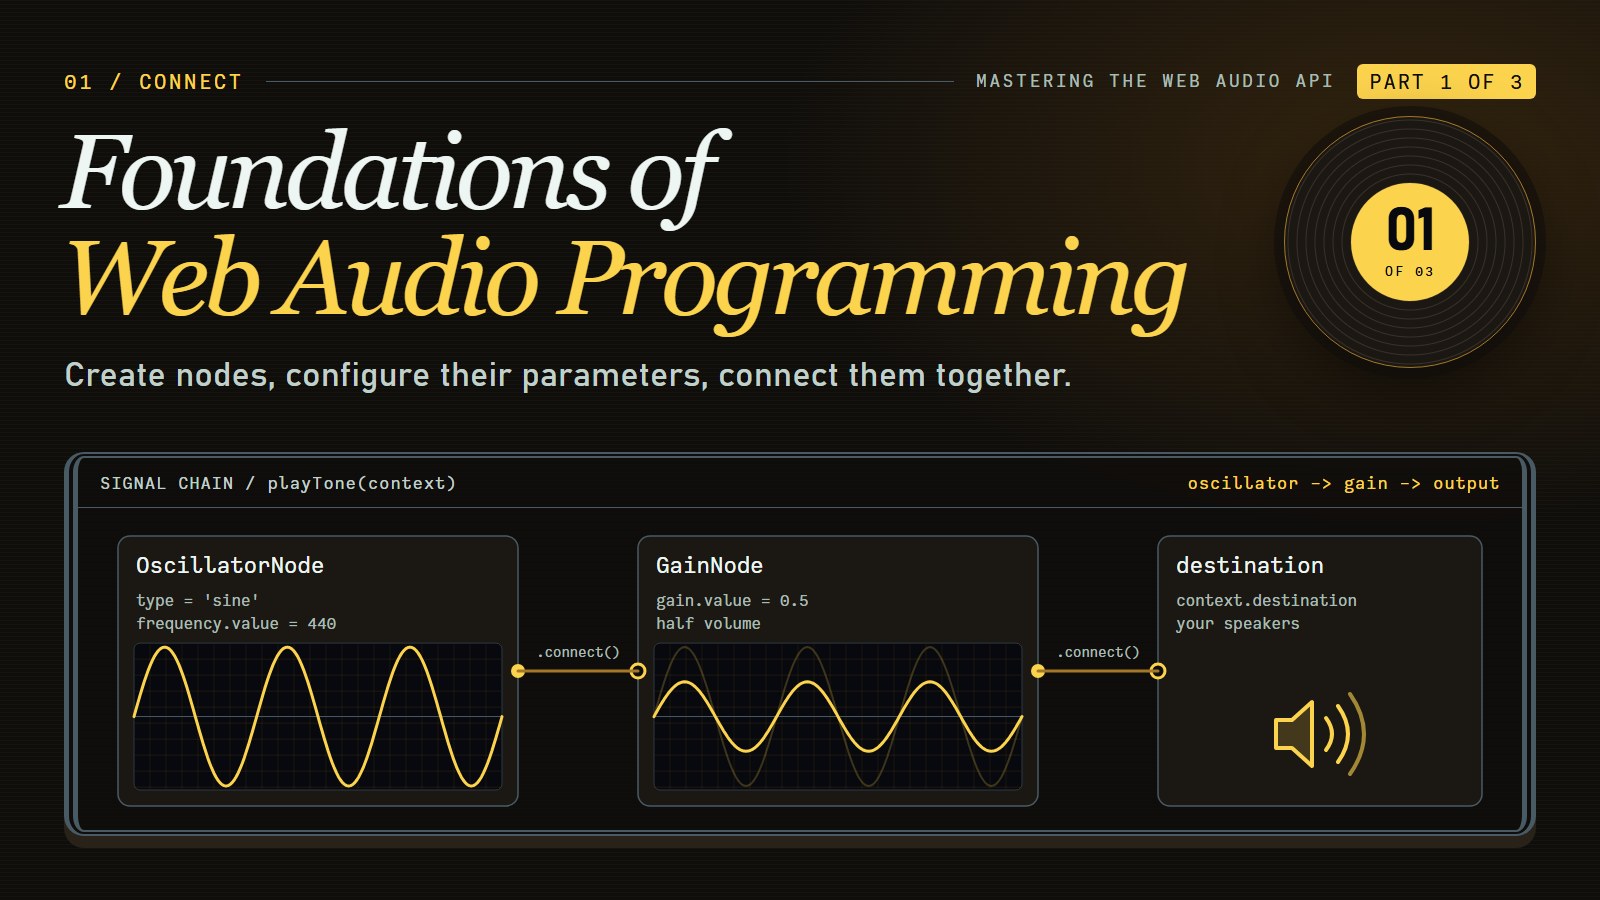1600x900 pixels.
Task: Click the connector circle on destination's input
Action: point(1158,671)
